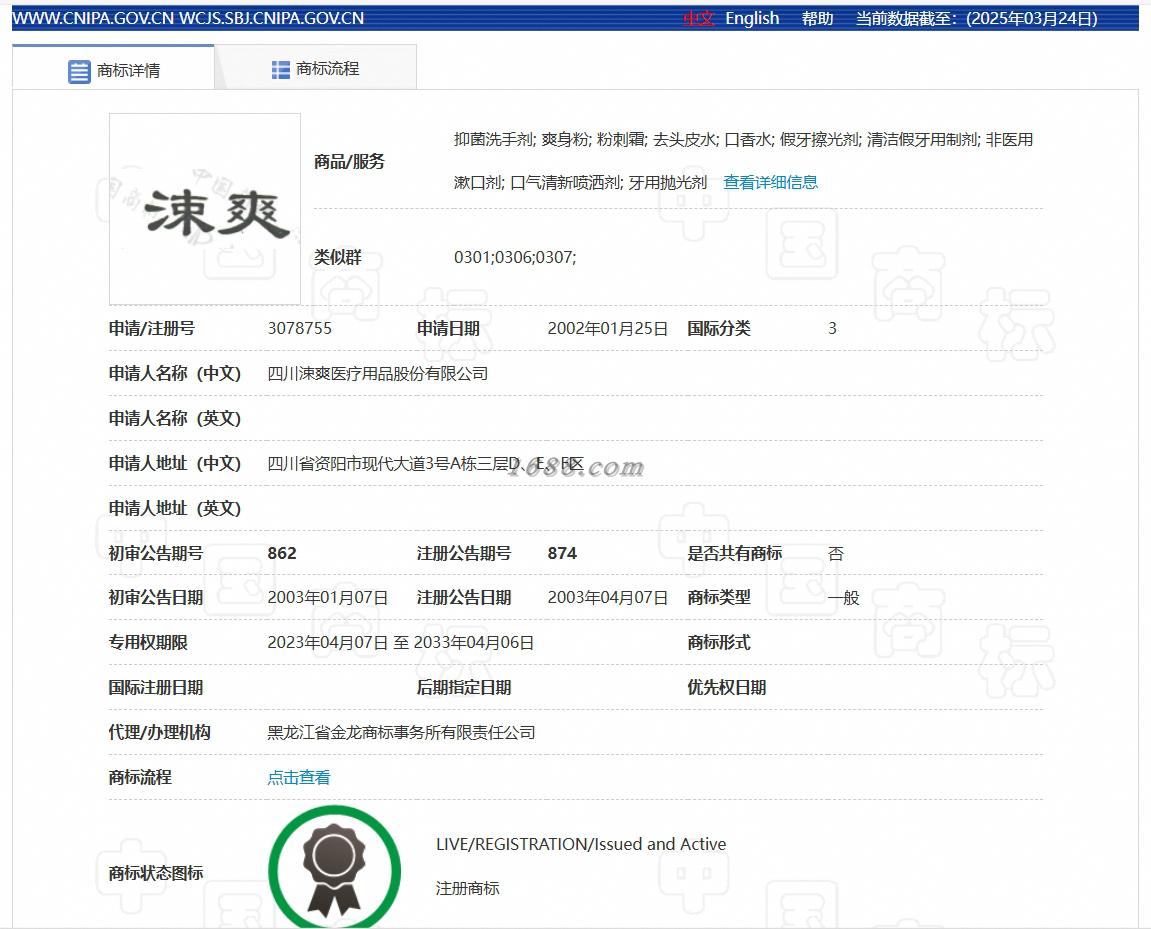This screenshot has height=929, width=1151.
Task: Open the 帮助 help link
Action: point(817,18)
